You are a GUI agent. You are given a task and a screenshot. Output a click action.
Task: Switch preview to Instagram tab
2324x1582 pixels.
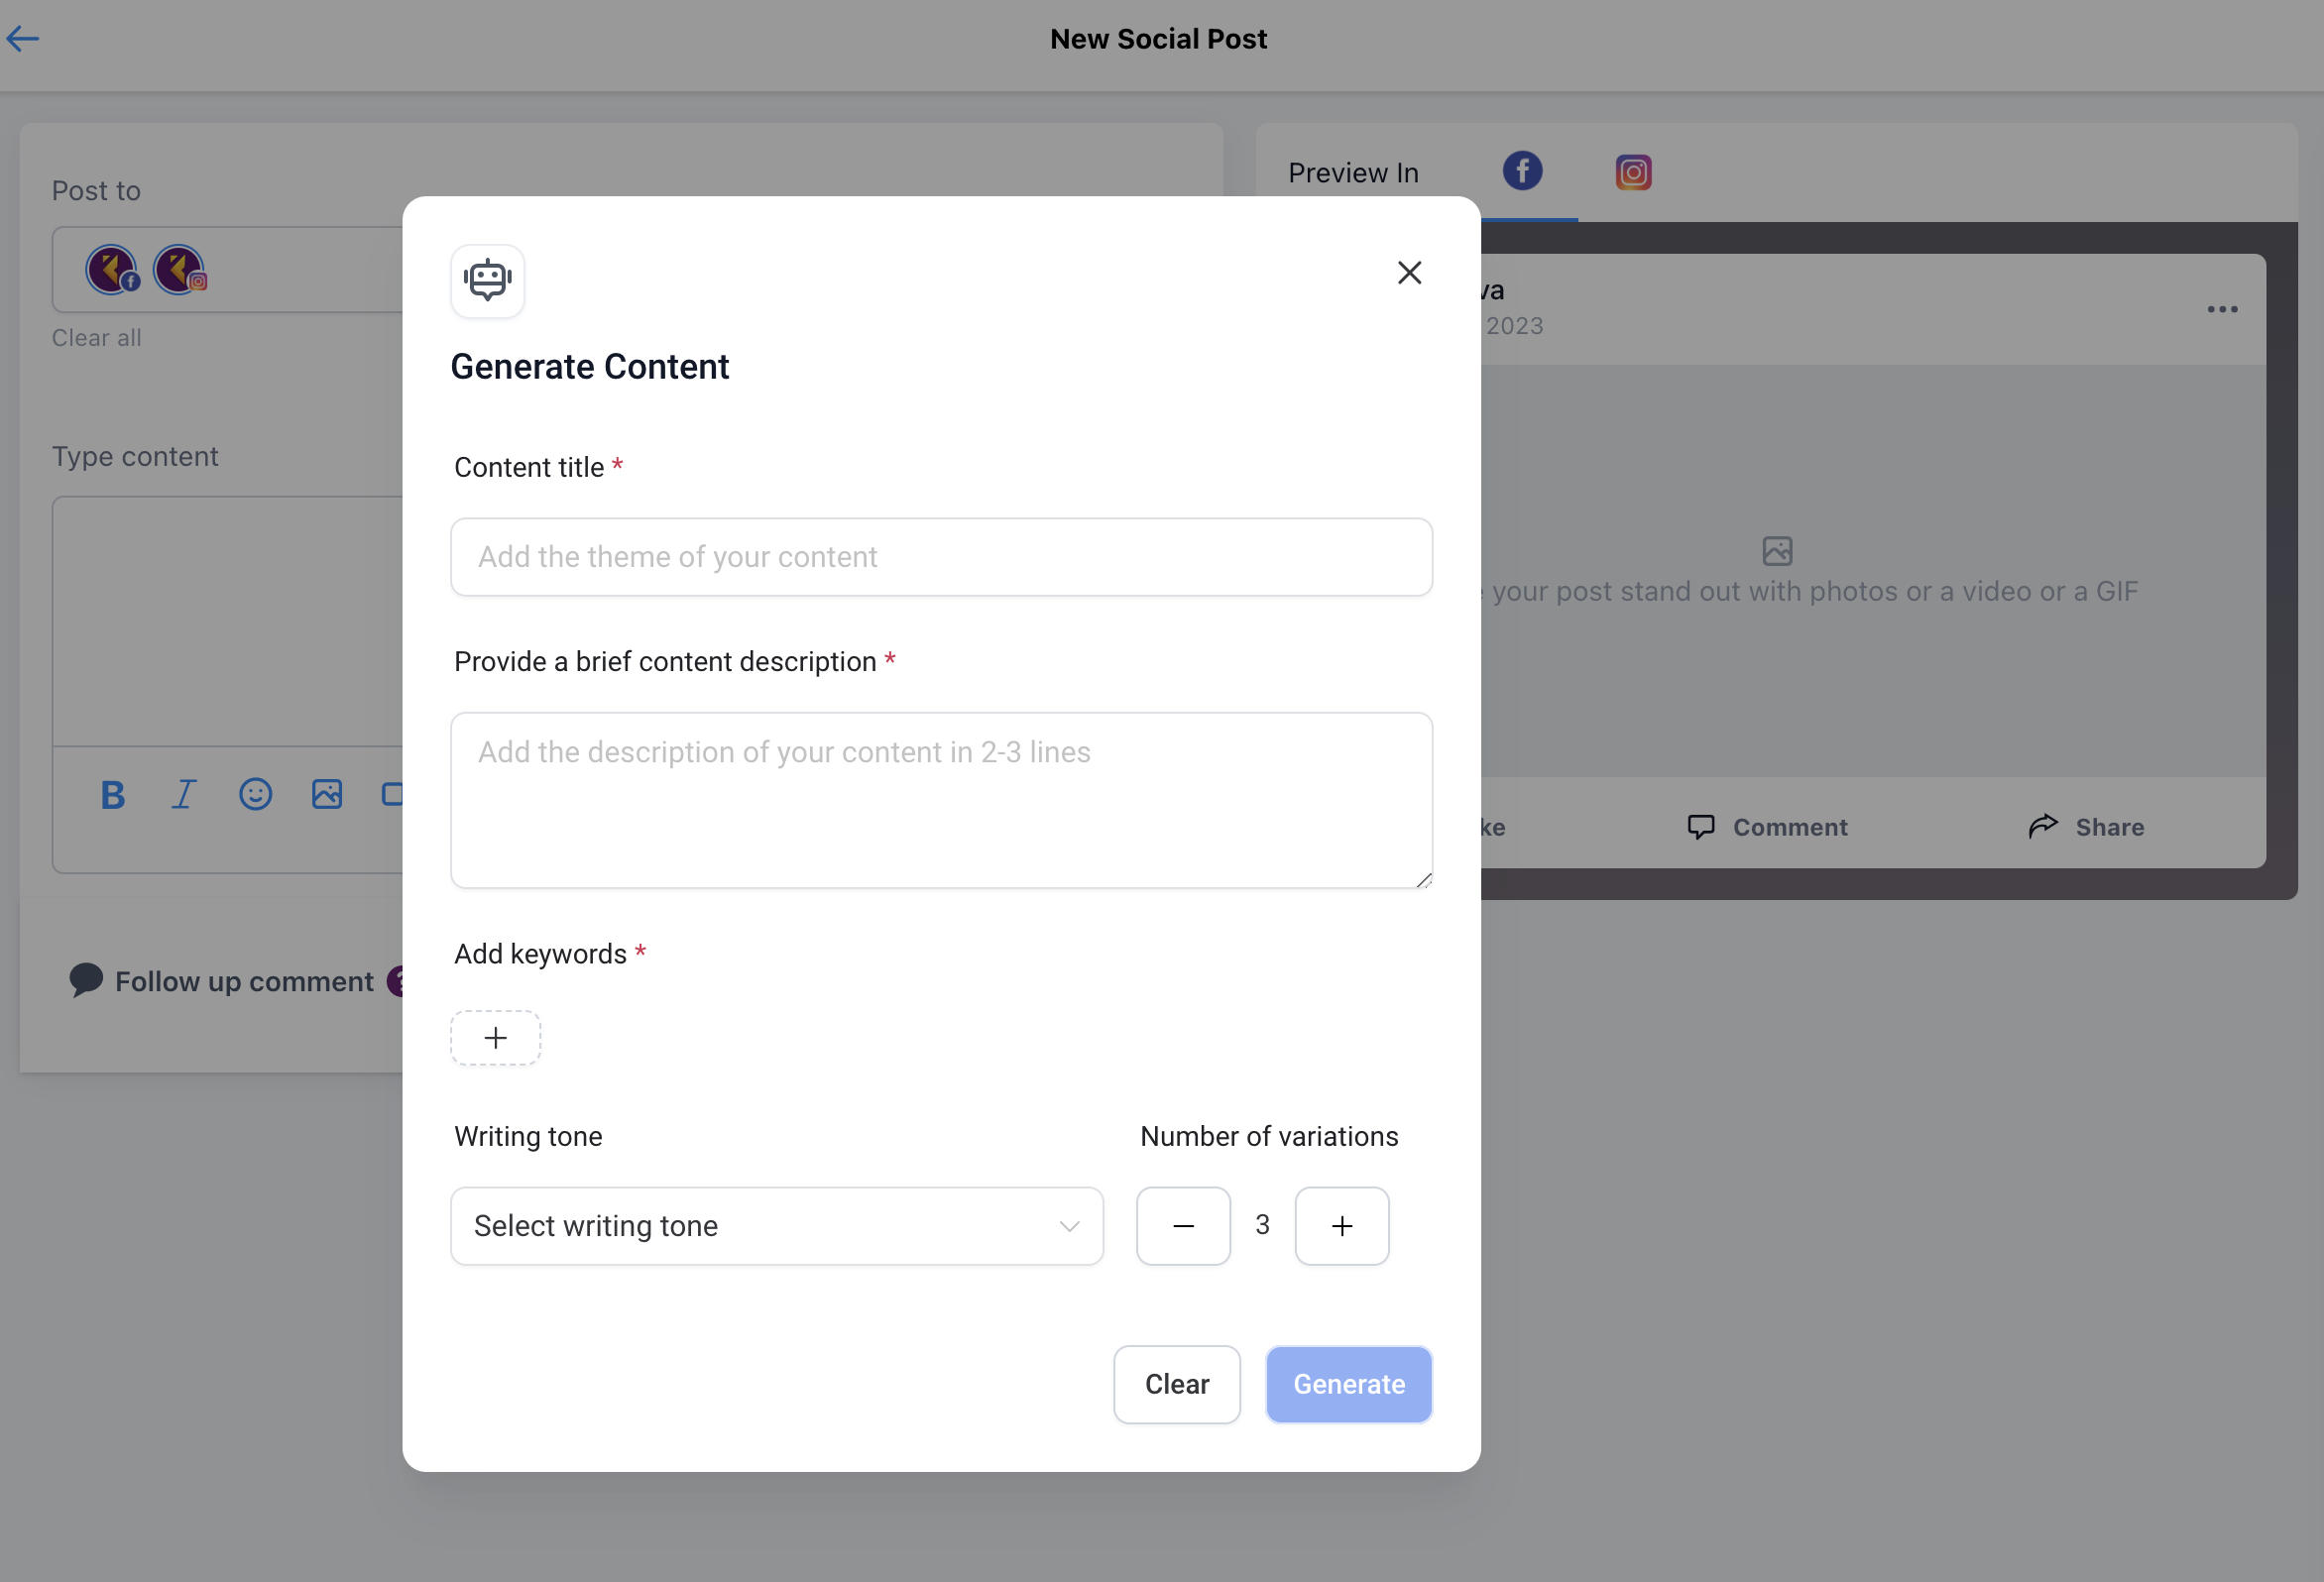(1633, 172)
